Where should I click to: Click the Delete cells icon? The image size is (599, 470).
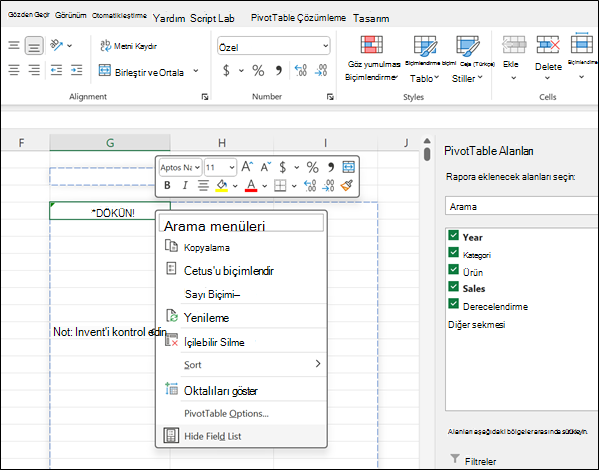[548, 45]
